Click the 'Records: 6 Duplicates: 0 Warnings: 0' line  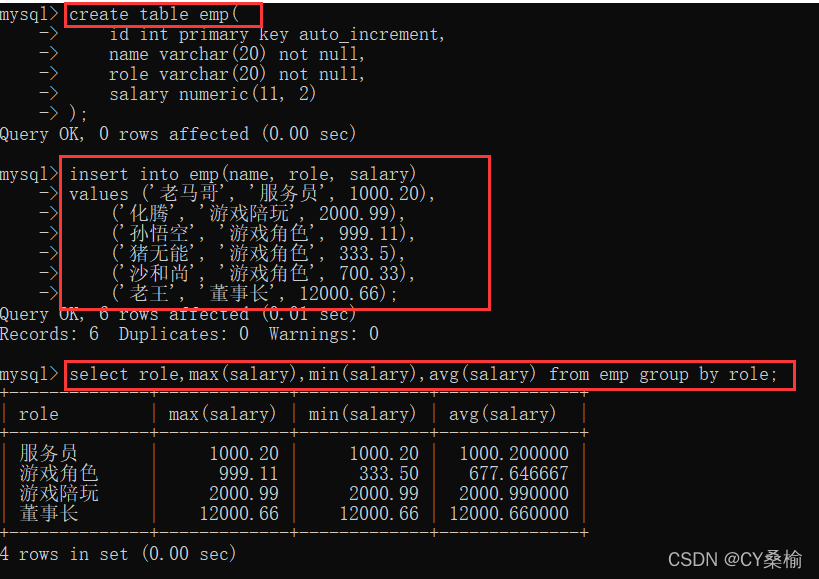pos(189,334)
